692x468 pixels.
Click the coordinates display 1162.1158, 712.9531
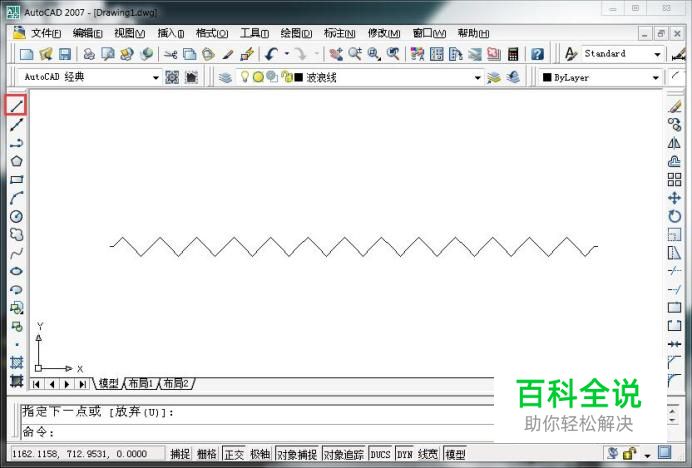click(79, 454)
